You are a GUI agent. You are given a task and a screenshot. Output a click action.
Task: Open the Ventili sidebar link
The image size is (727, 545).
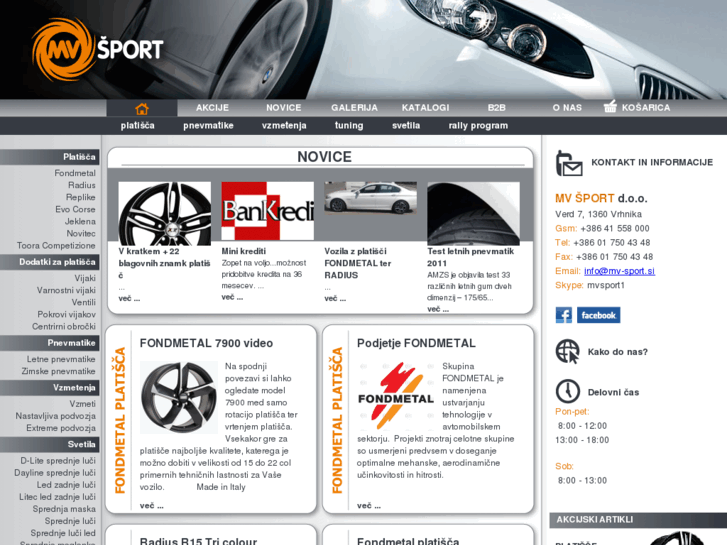(x=83, y=302)
